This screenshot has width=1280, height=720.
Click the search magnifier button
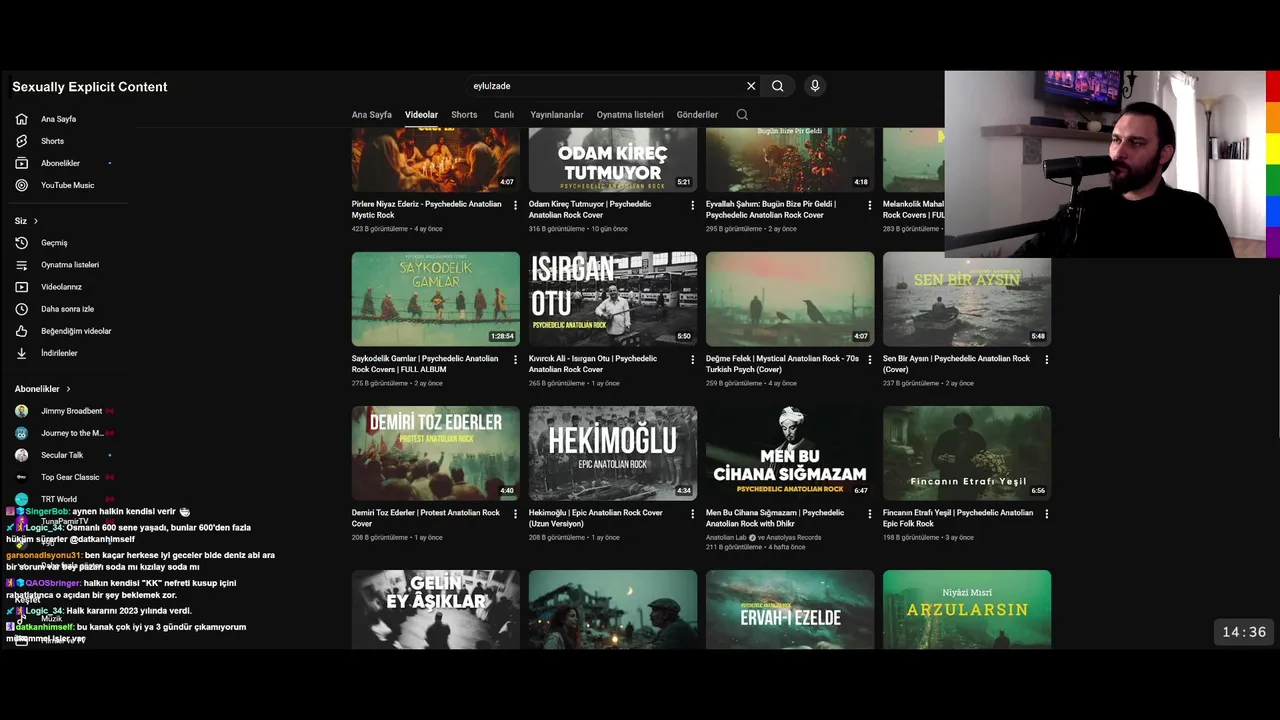[777, 86]
